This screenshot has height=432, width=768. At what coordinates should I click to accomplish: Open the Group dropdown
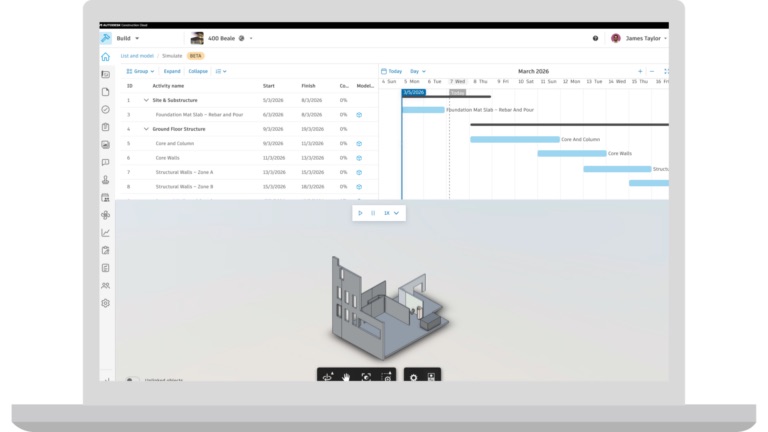coord(141,71)
